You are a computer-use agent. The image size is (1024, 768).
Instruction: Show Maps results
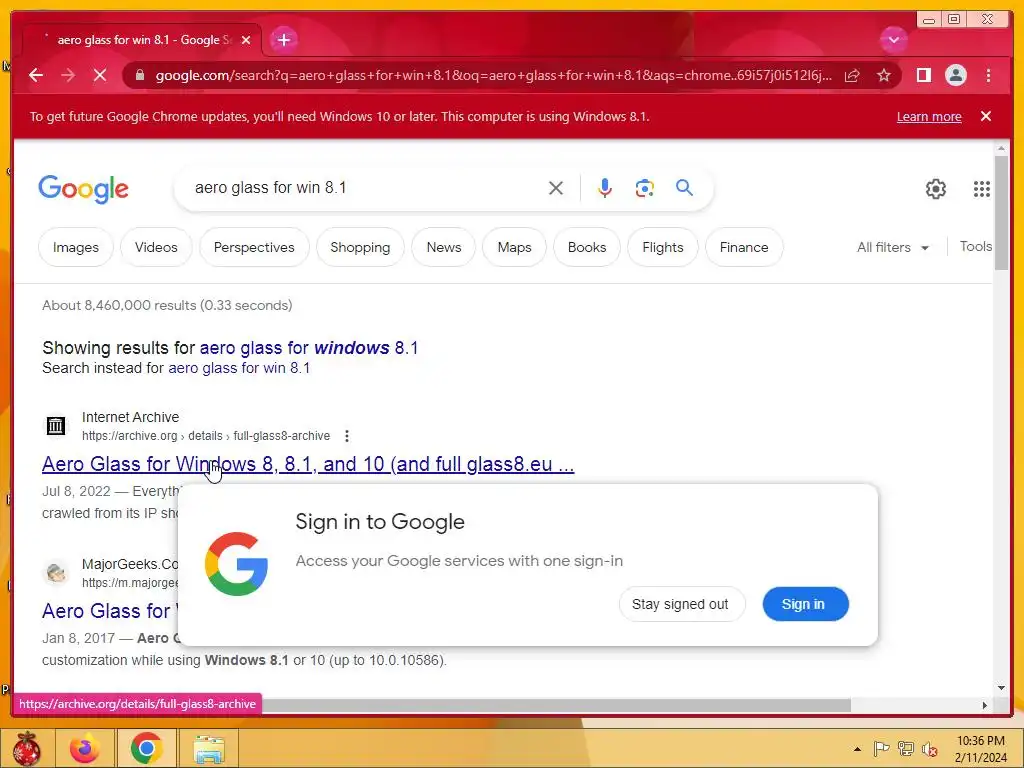515,248
